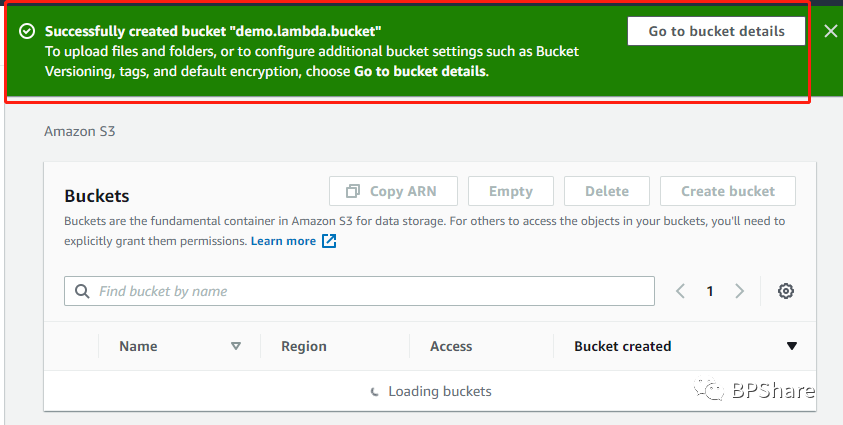Click the Access column header
Image resolution: width=843 pixels, height=425 pixels.
[451, 346]
